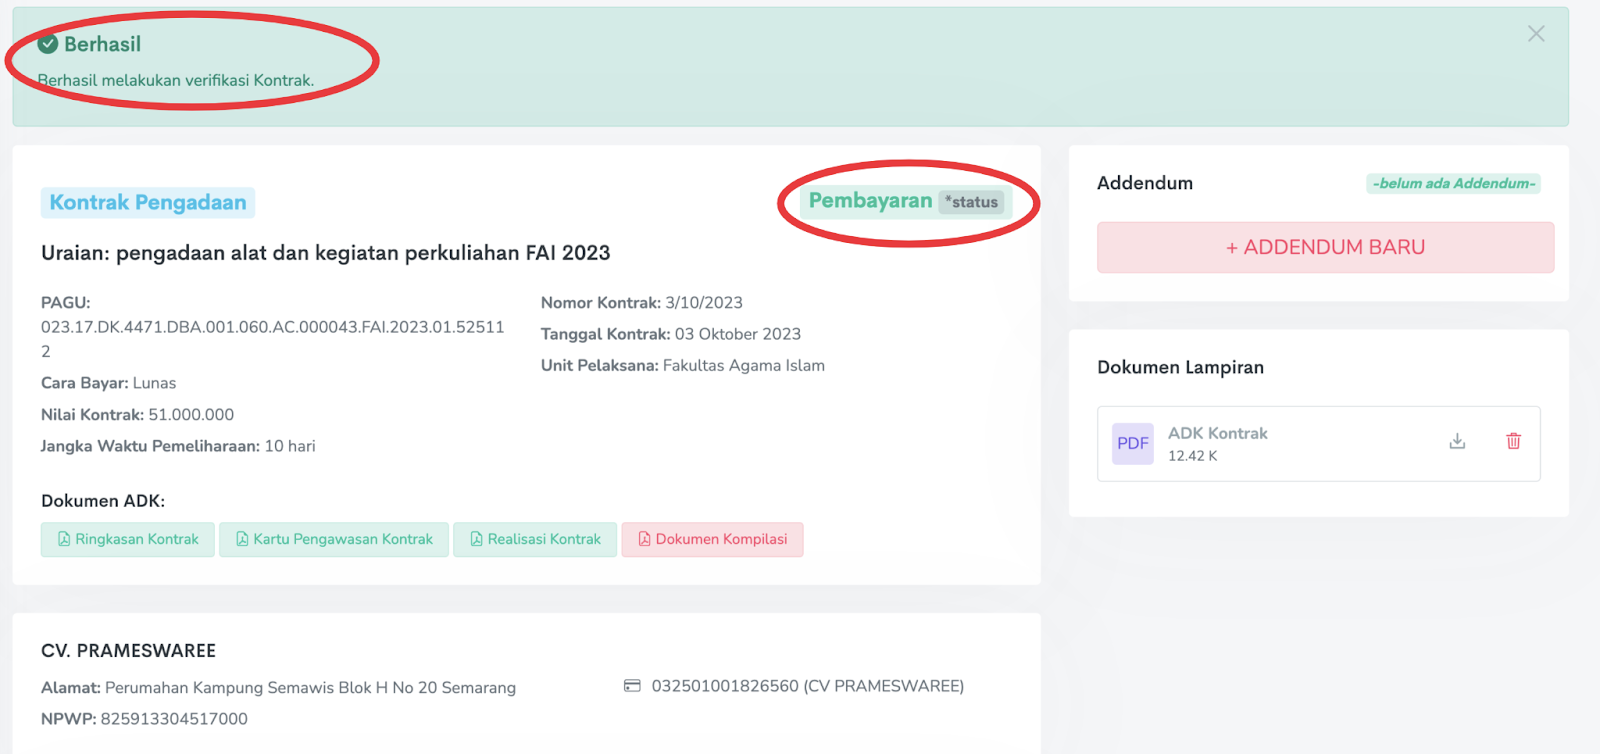
Task: Delete the ADK Kontrak attachment with trash icon
Action: [1513, 441]
